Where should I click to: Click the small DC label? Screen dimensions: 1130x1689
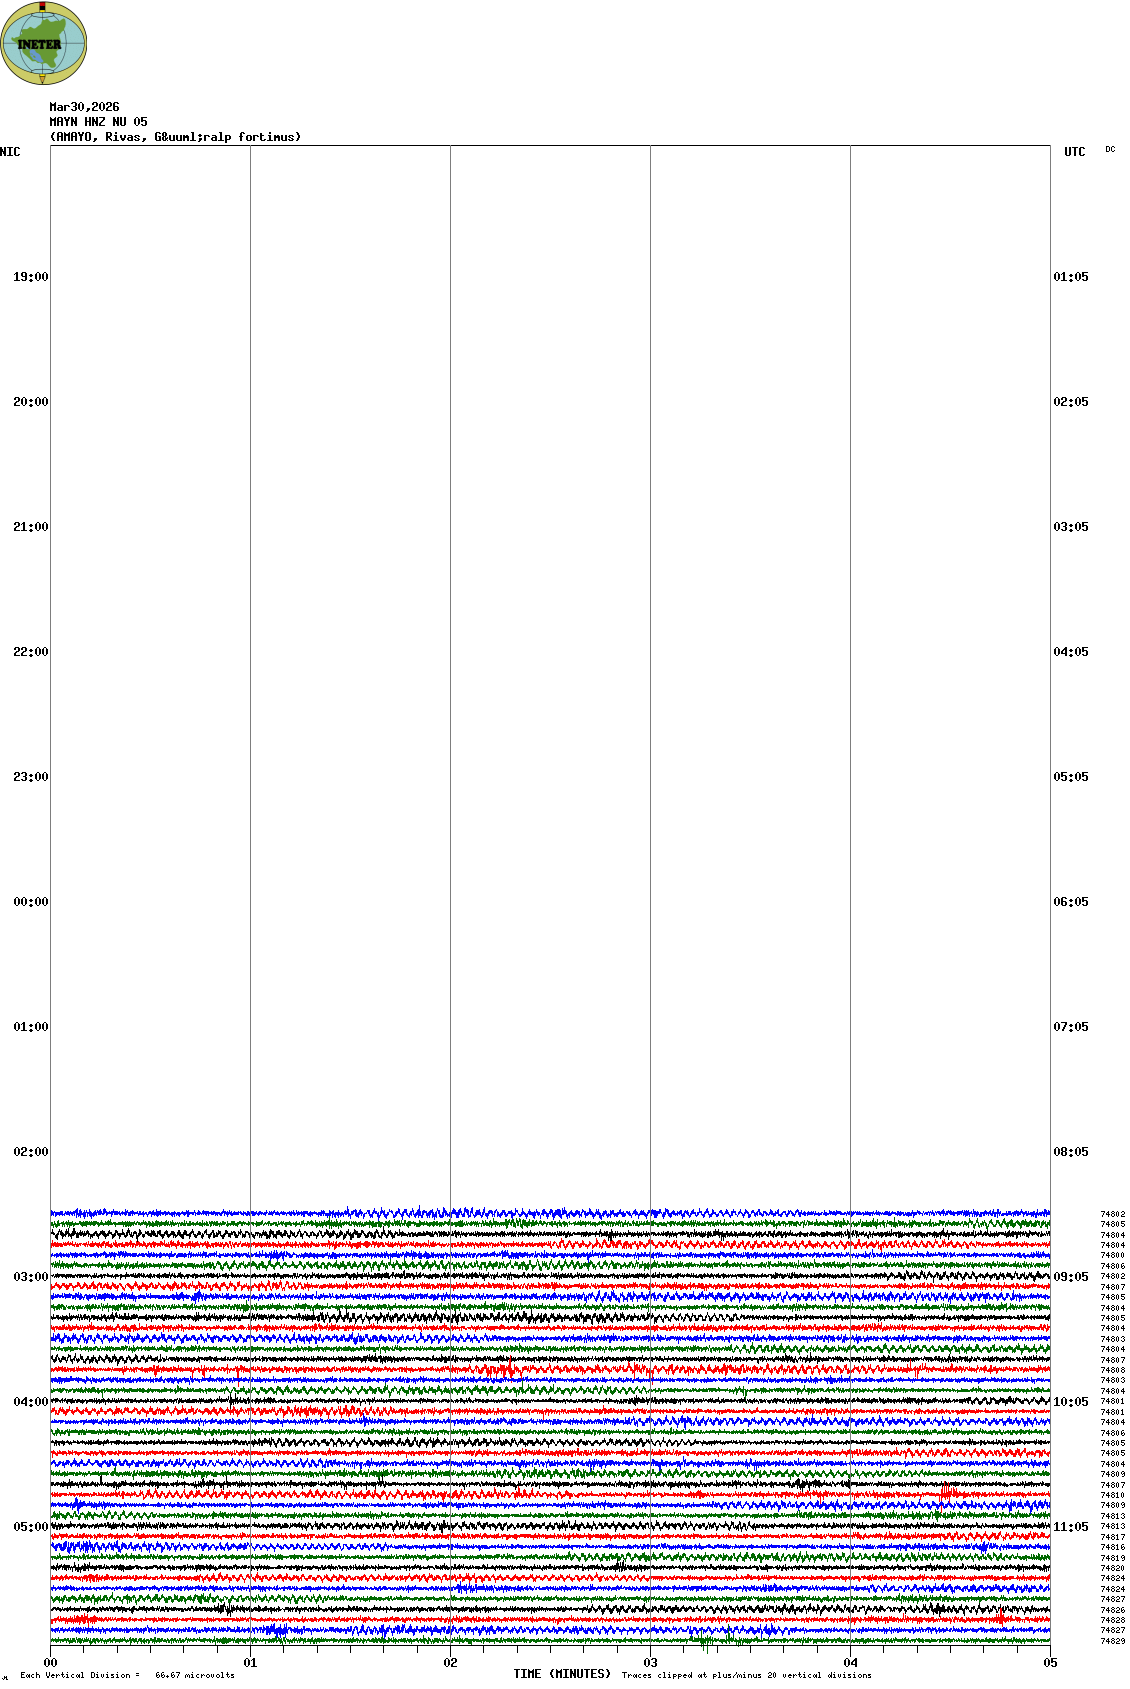coord(1110,150)
